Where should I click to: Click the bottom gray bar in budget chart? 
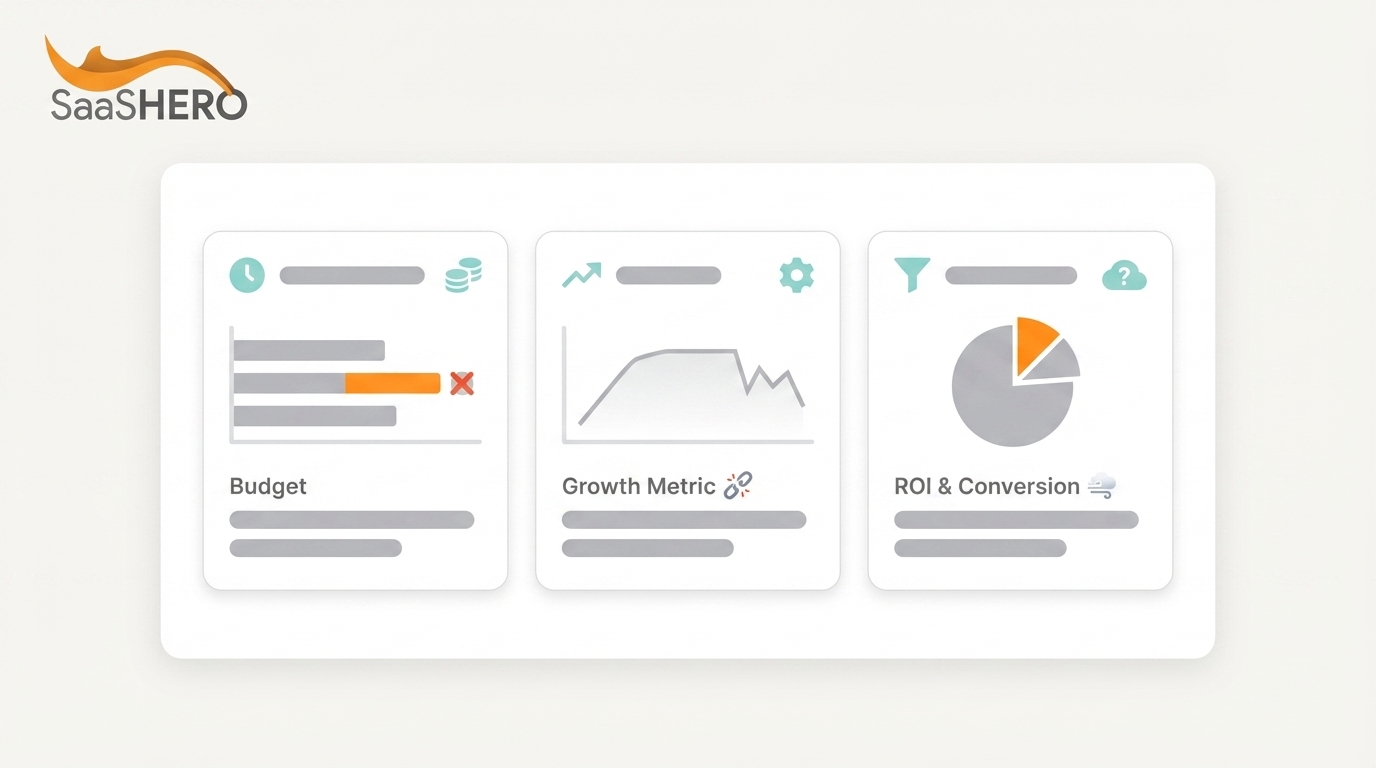coord(315,416)
